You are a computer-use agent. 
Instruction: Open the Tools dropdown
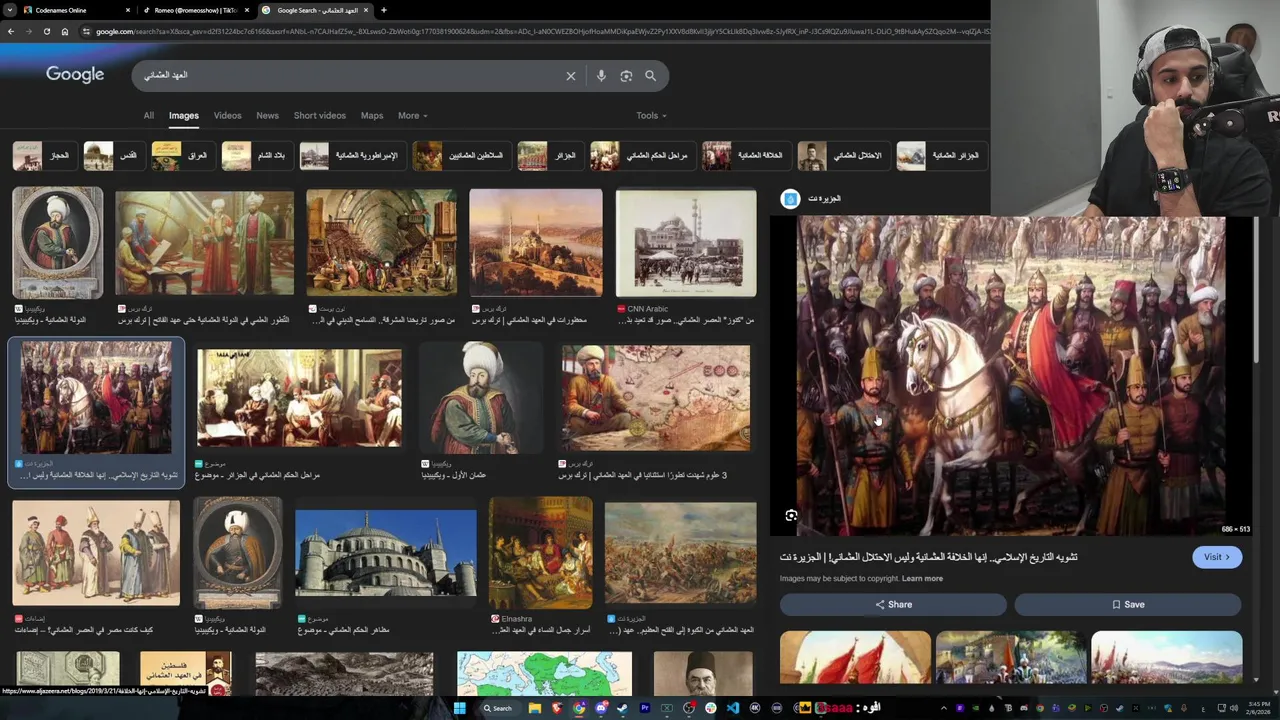tap(651, 115)
